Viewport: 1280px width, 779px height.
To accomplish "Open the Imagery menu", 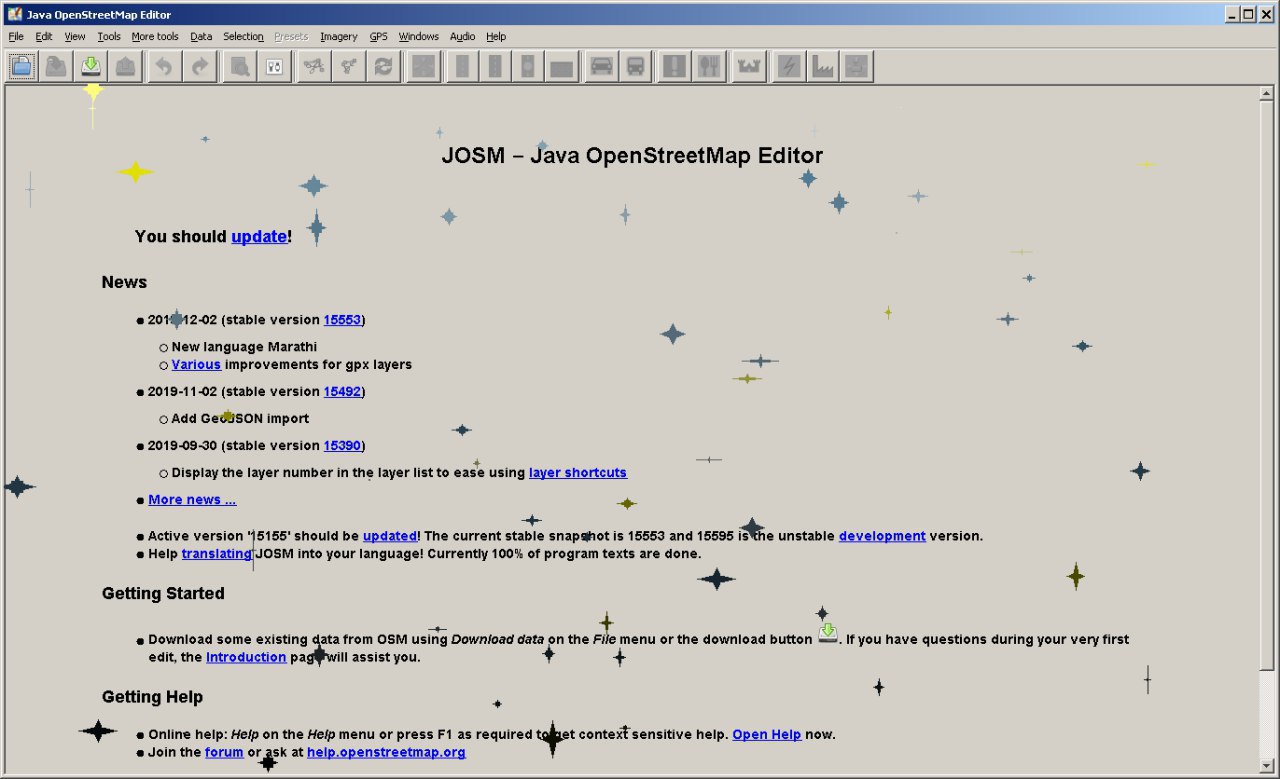I will pyautogui.click(x=339, y=37).
